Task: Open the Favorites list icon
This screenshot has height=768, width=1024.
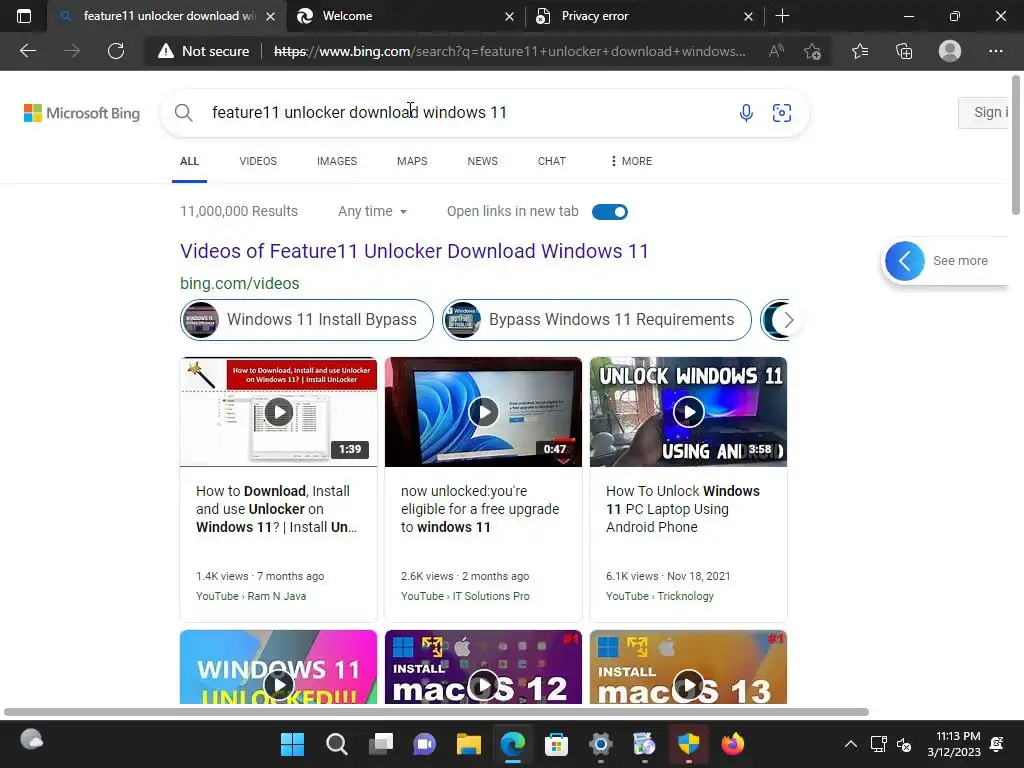Action: coord(860,51)
